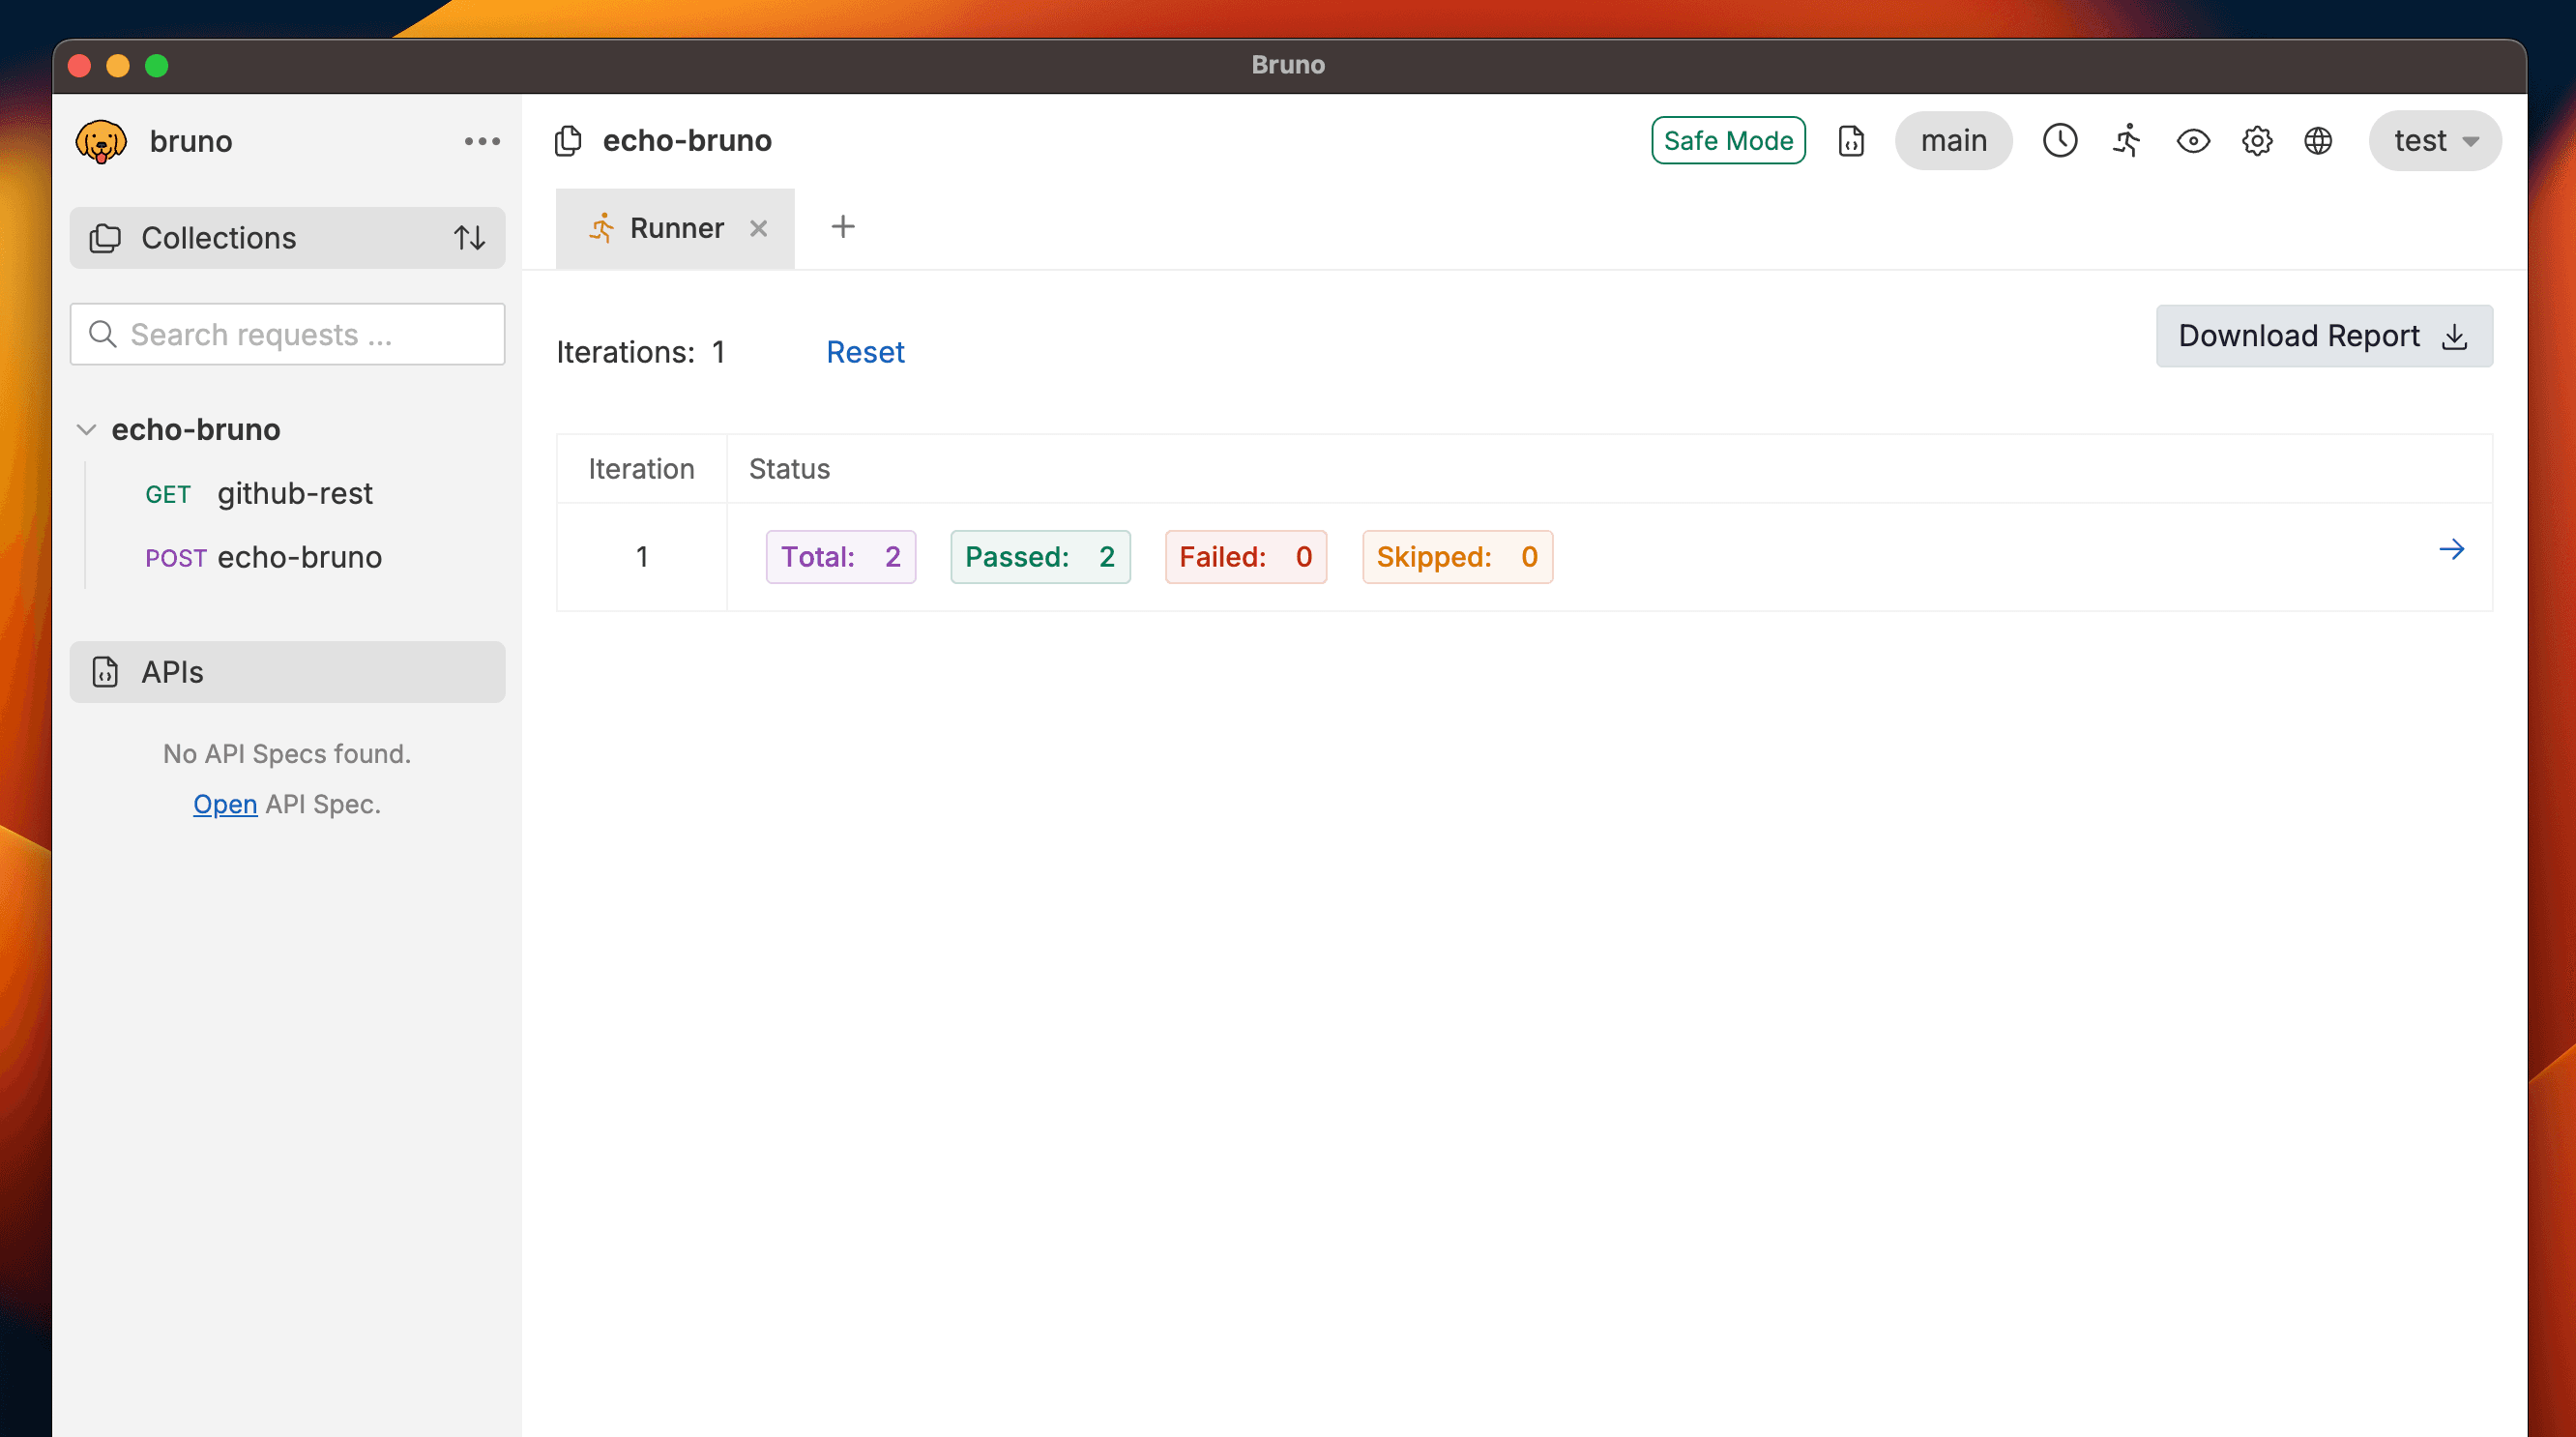This screenshot has width=2576, height=1437.
Task: Click the Reset link next to Iterations
Action: pyautogui.click(x=865, y=352)
